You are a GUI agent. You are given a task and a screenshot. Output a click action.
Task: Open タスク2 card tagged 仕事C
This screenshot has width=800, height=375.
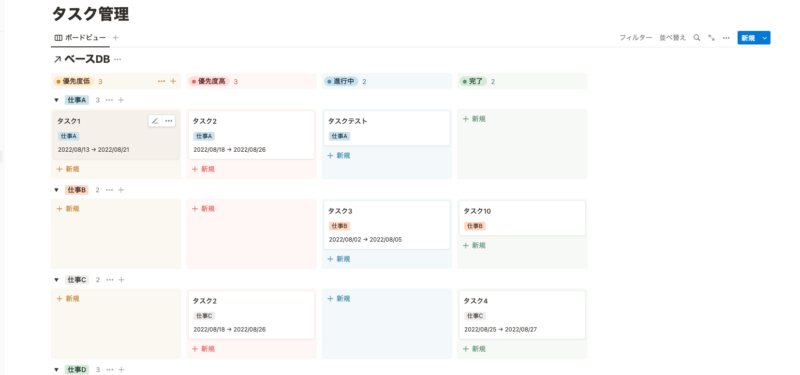tap(252, 315)
